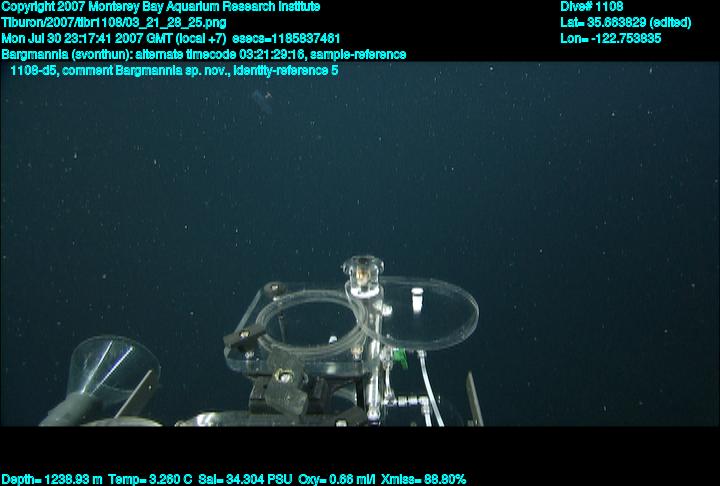Click the Mon Jul 30 23:17:41 timestamp

(114, 39)
